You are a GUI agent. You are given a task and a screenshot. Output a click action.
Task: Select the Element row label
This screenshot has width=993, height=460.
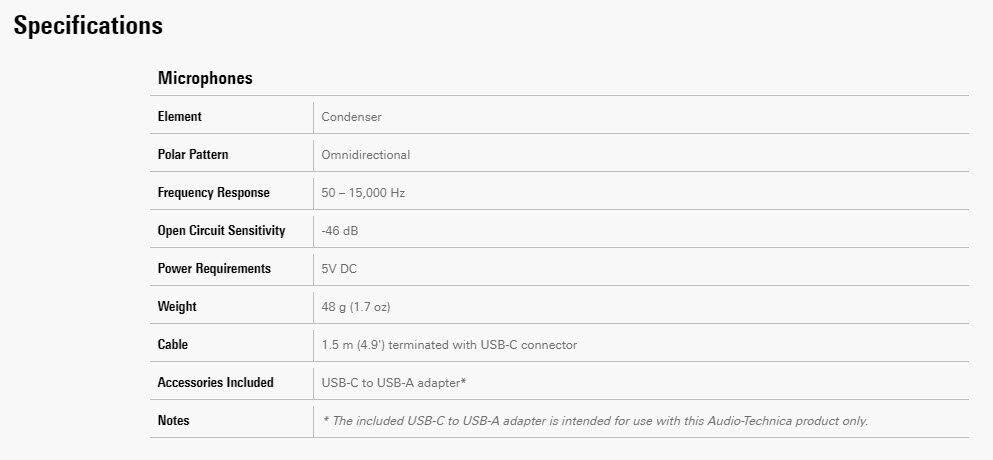coord(180,117)
